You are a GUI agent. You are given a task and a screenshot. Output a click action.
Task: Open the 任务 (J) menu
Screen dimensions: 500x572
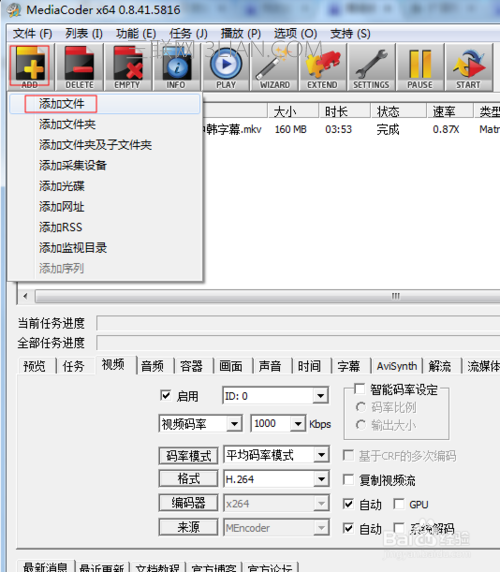(x=189, y=34)
